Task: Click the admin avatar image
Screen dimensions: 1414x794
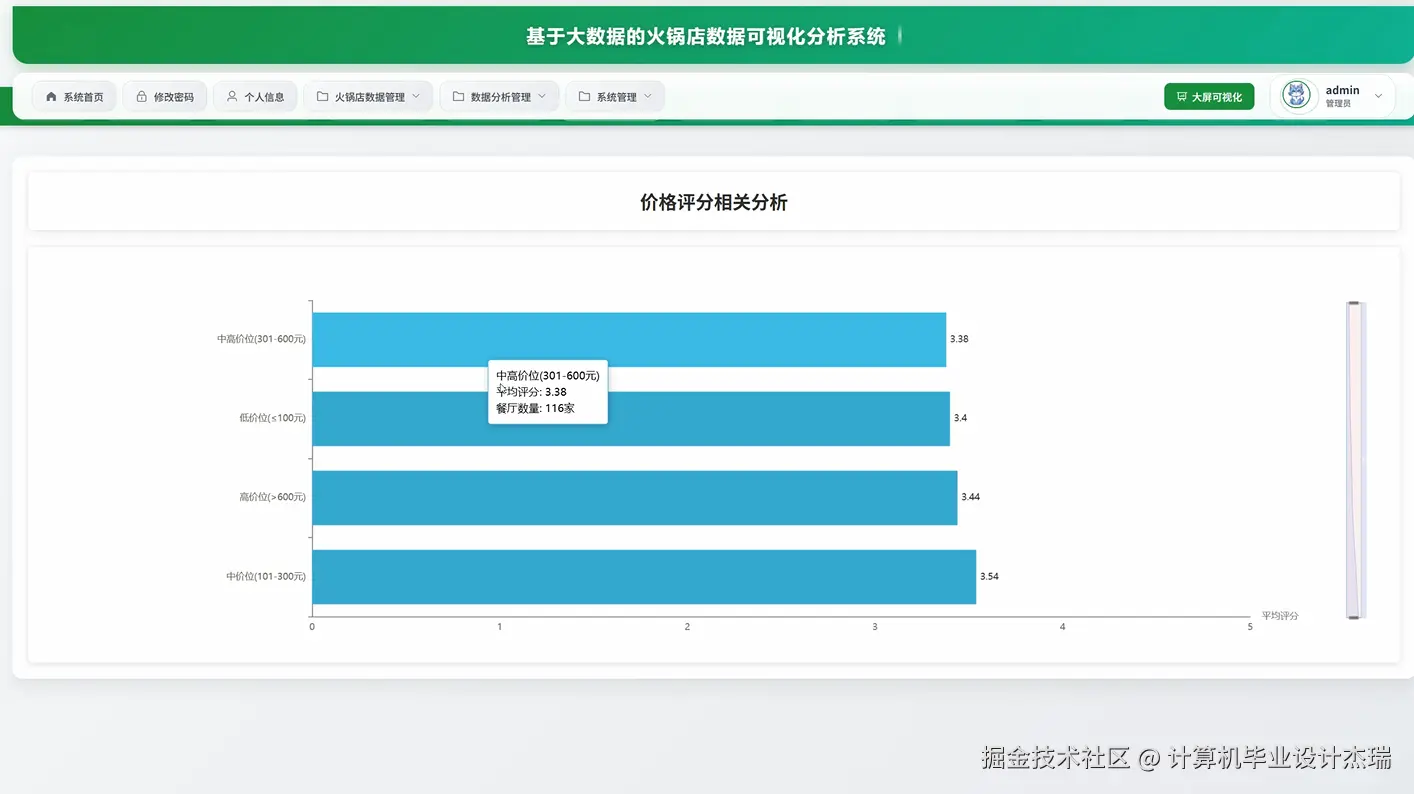Action: coord(1297,96)
